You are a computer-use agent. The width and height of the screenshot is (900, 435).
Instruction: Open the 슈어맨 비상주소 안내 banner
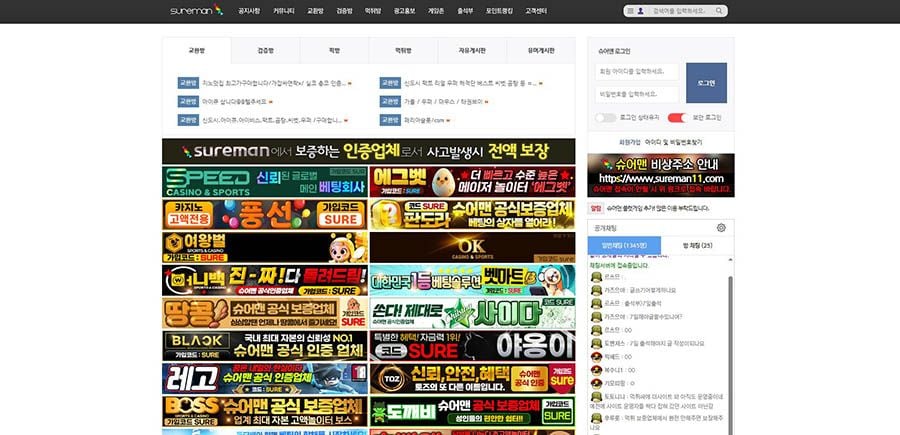coord(661,175)
